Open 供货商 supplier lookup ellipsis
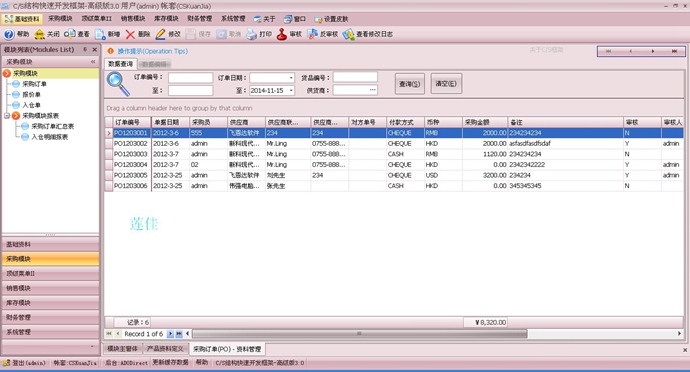 373,90
